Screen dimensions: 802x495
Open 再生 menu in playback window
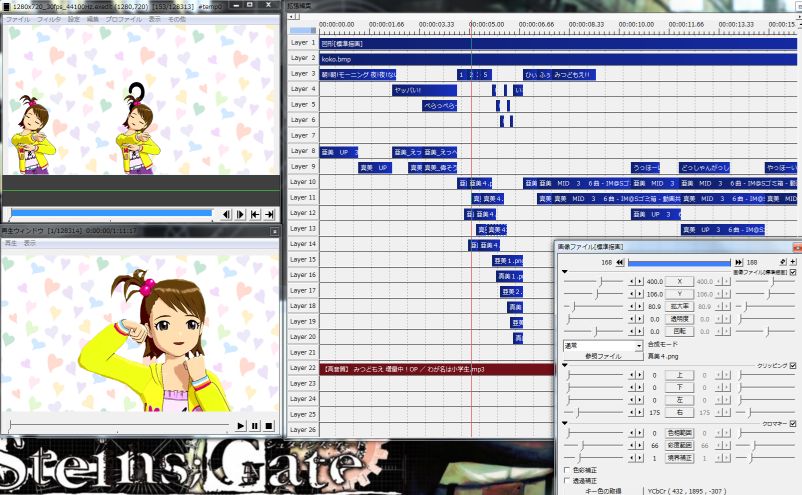pyautogui.click(x=11, y=243)
